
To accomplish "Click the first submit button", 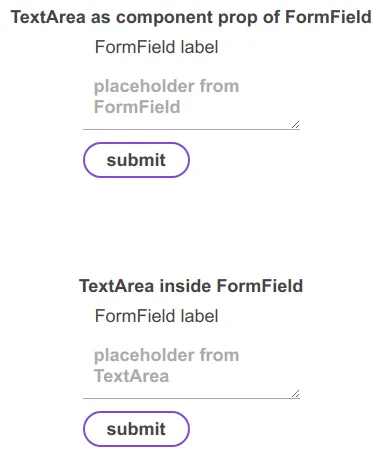I will pyautogui.click(x=136, y=160).
